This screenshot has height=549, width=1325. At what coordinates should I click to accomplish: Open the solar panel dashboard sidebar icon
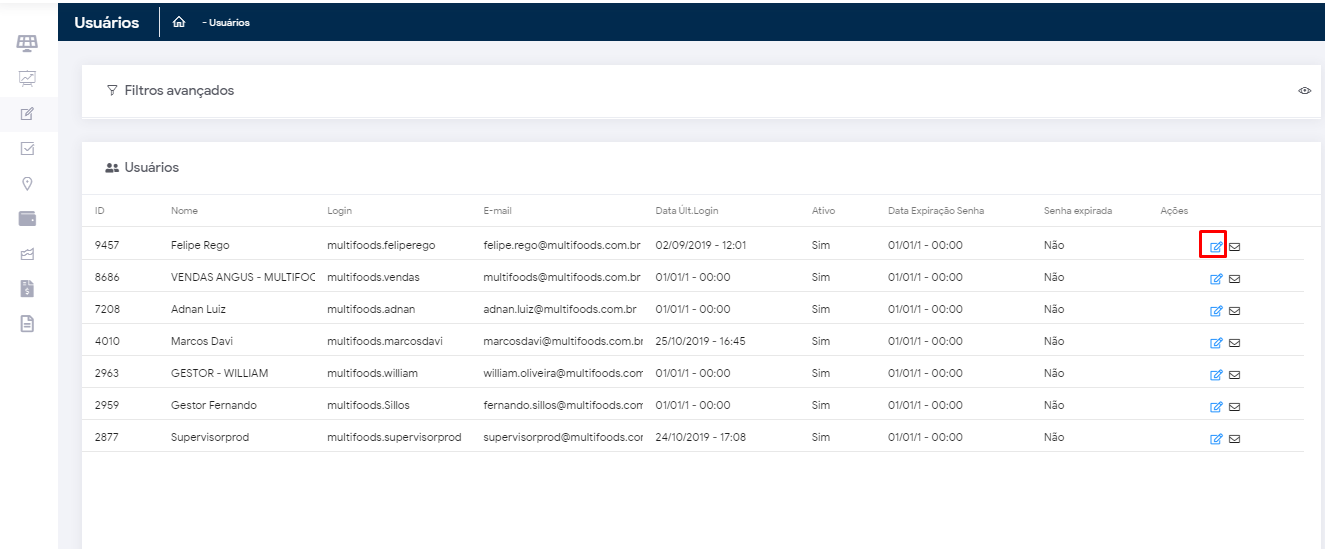(27, 43)
